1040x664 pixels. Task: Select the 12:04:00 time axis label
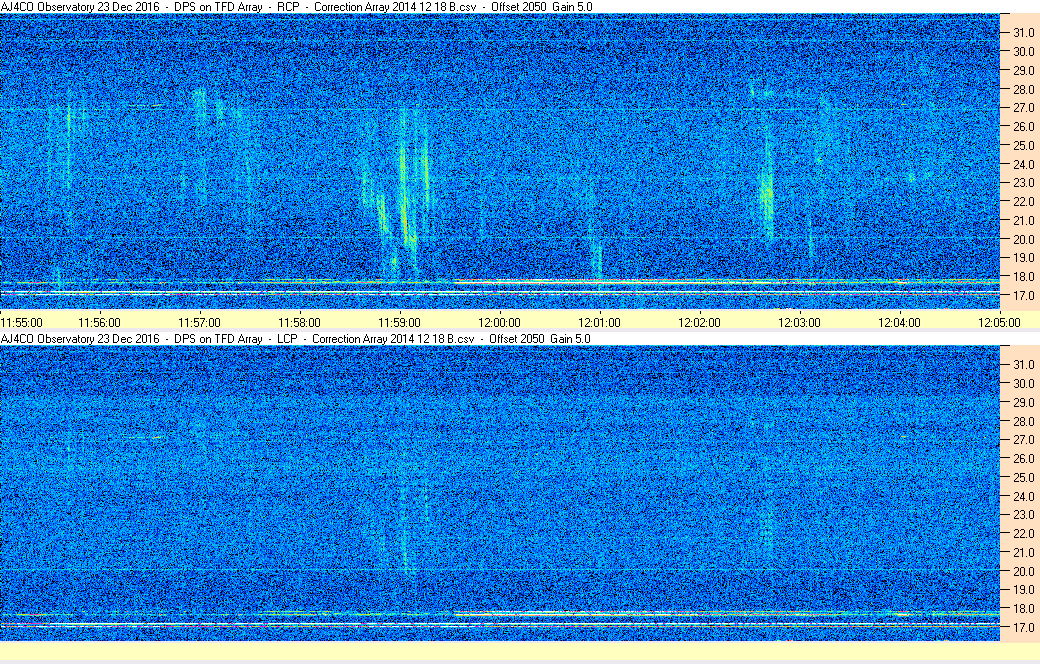tap(899, 323)
